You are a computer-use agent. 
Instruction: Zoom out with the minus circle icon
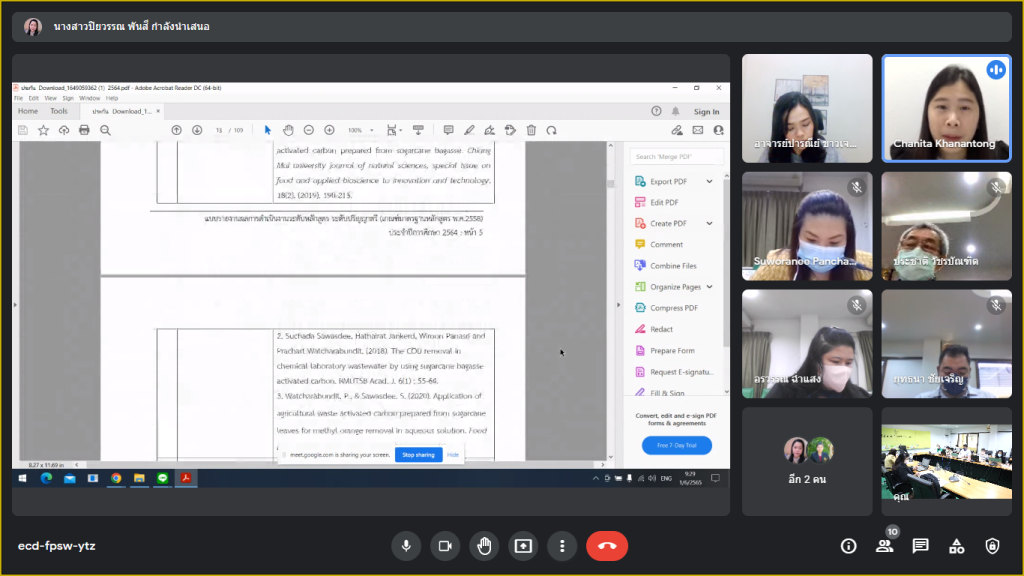pyautogui.click(x=309, y=131)
